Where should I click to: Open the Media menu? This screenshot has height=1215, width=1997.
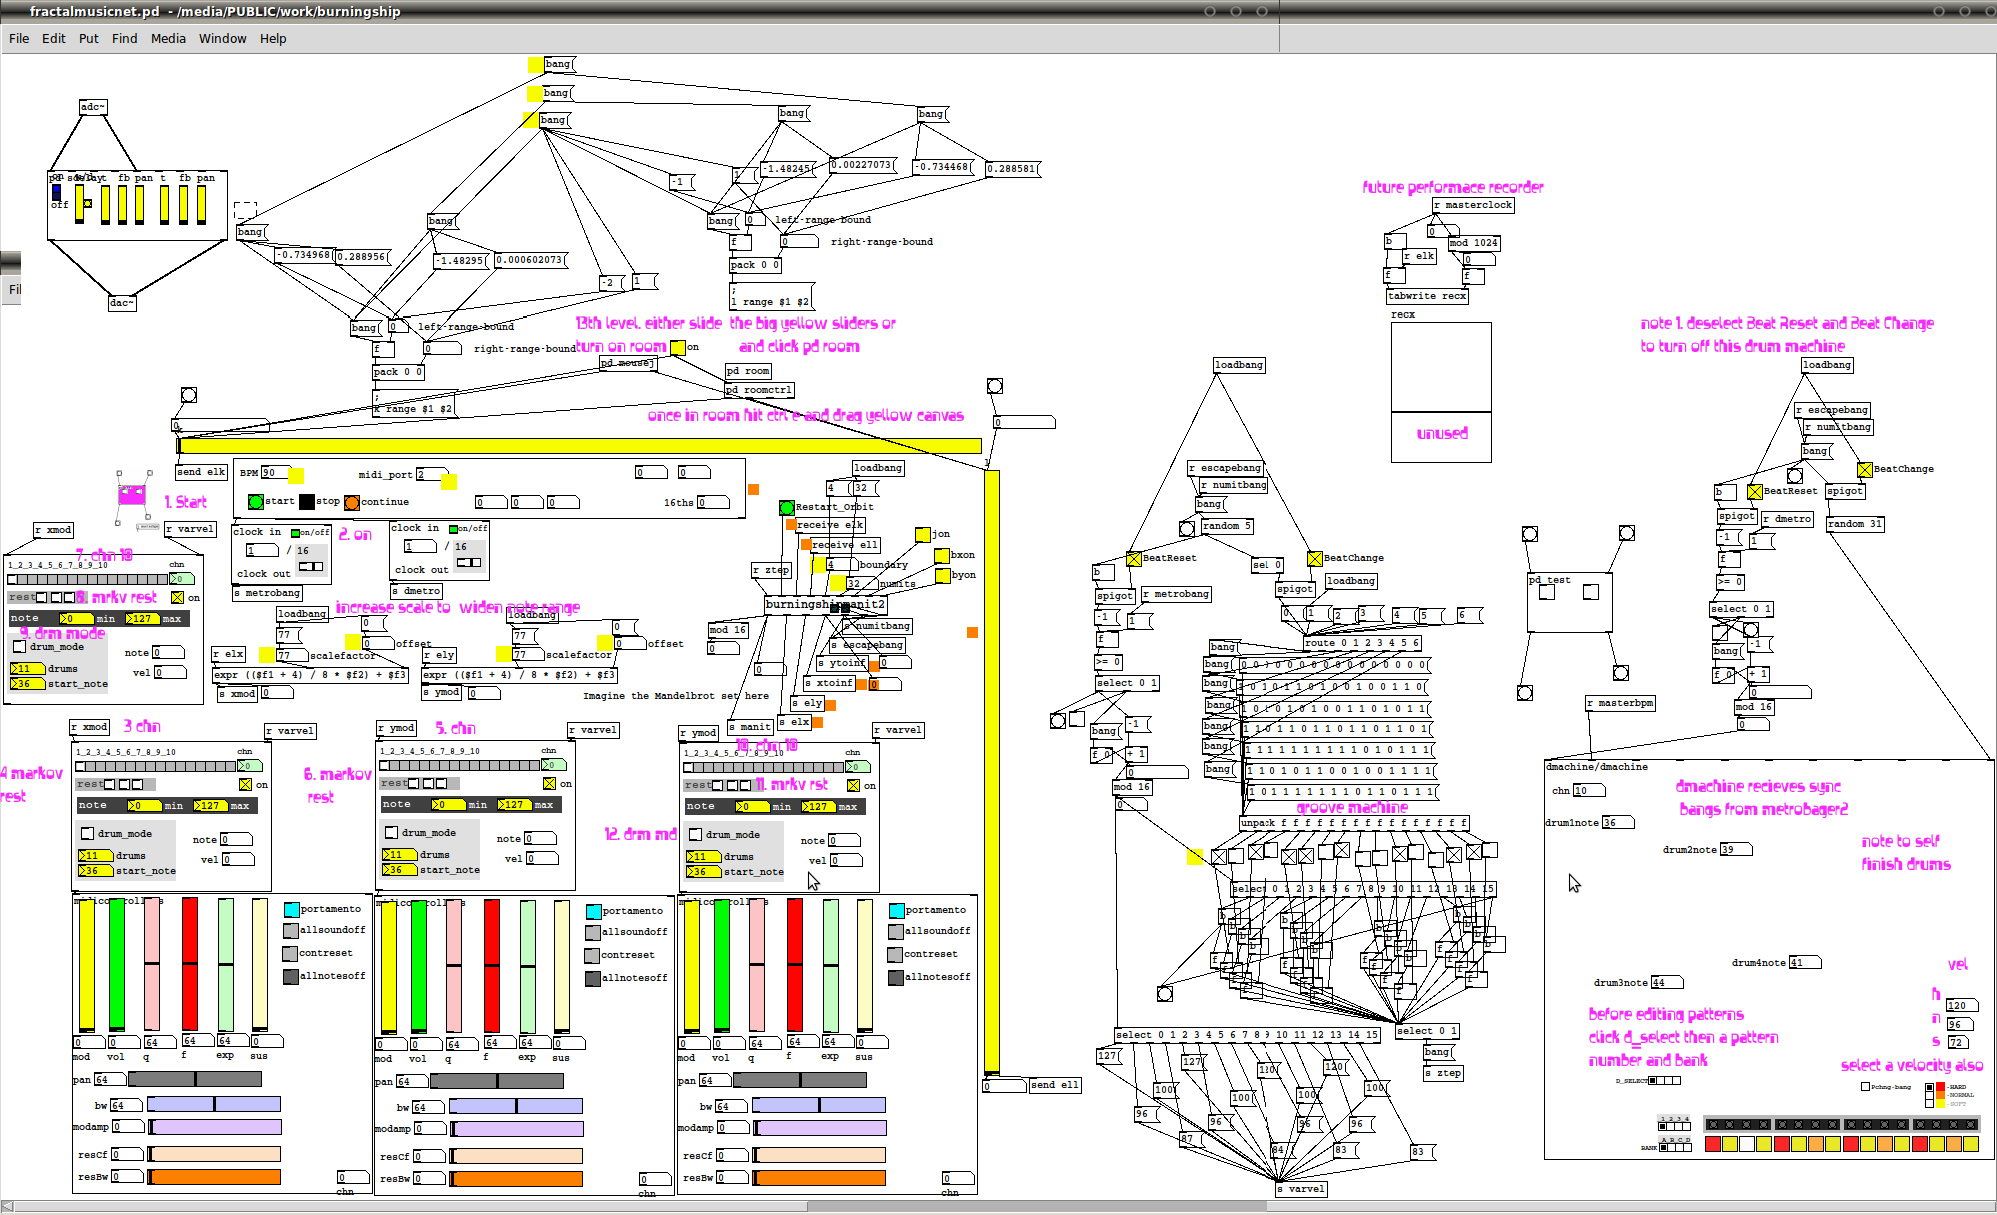click(168, 39)
